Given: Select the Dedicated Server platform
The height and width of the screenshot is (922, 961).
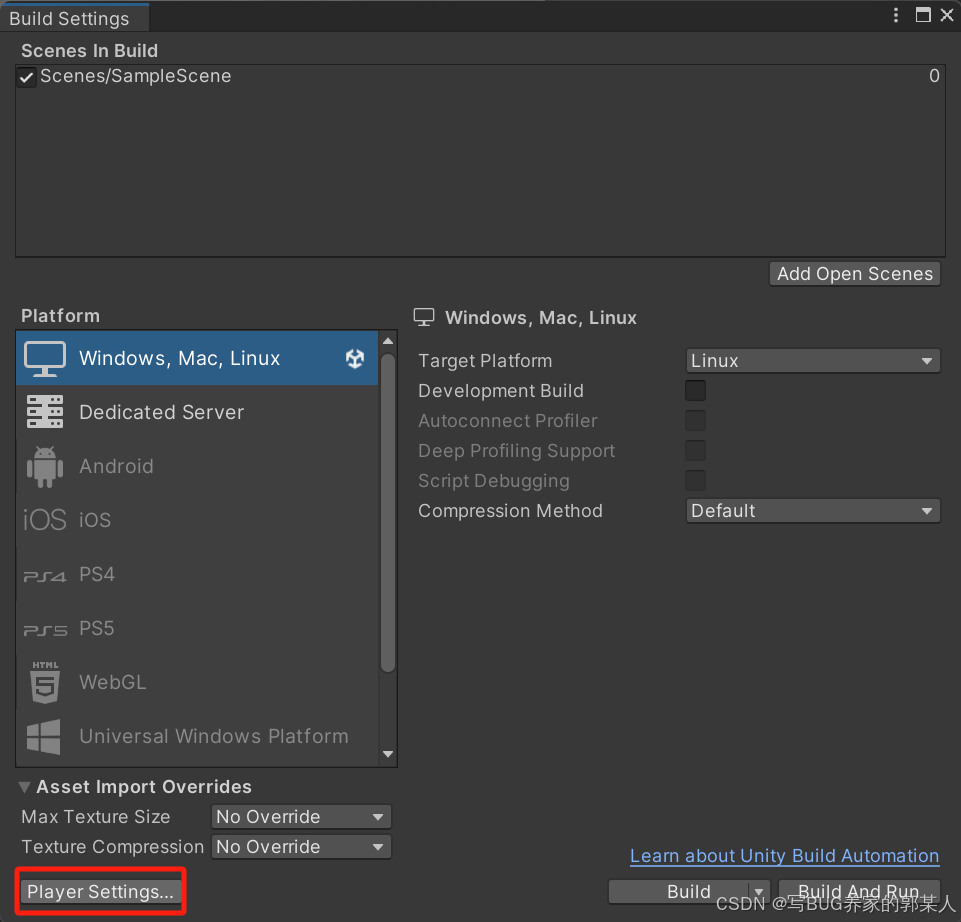Looking at the screenshot, I should (197, 412).
